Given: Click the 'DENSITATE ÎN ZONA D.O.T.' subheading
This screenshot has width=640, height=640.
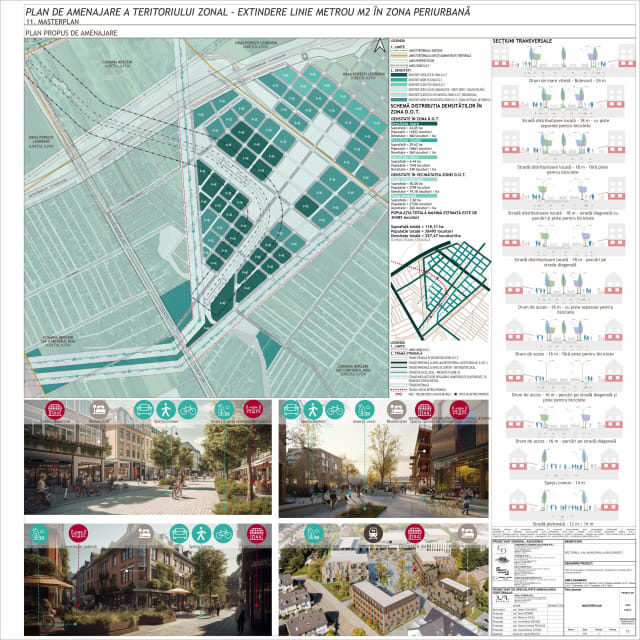Looking at the screenshot, I should pos(417,119).
